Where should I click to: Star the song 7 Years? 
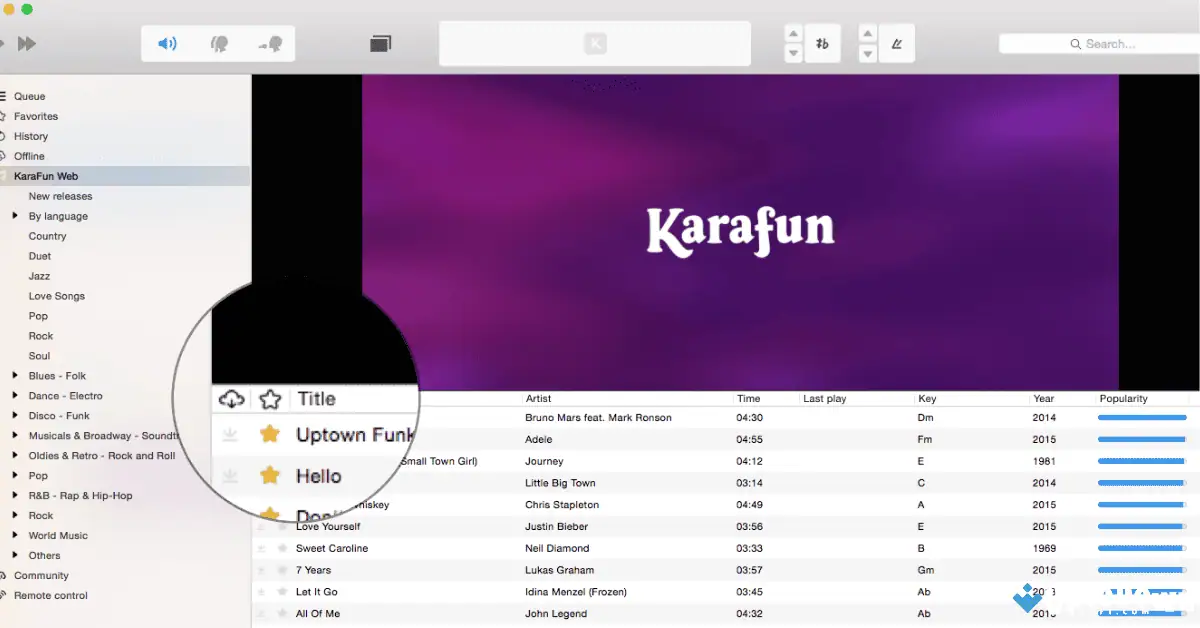tap(285, 569)
